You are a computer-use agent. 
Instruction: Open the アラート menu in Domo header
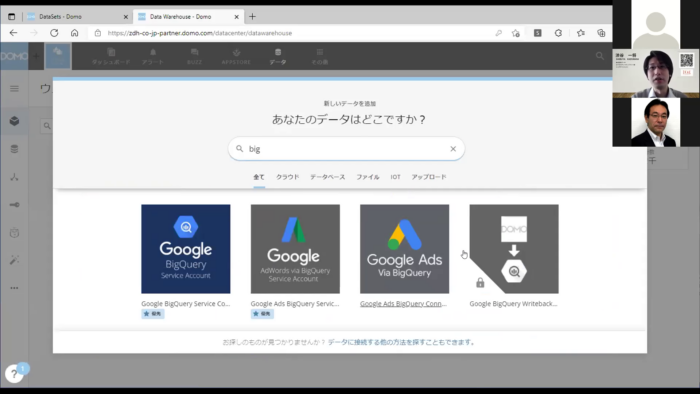coord(153,56)
